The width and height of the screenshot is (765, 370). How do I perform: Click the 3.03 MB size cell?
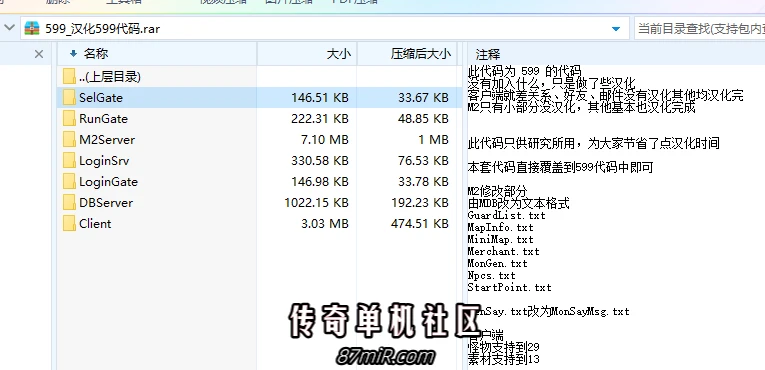pyautogui.click(x=325, y=224)
